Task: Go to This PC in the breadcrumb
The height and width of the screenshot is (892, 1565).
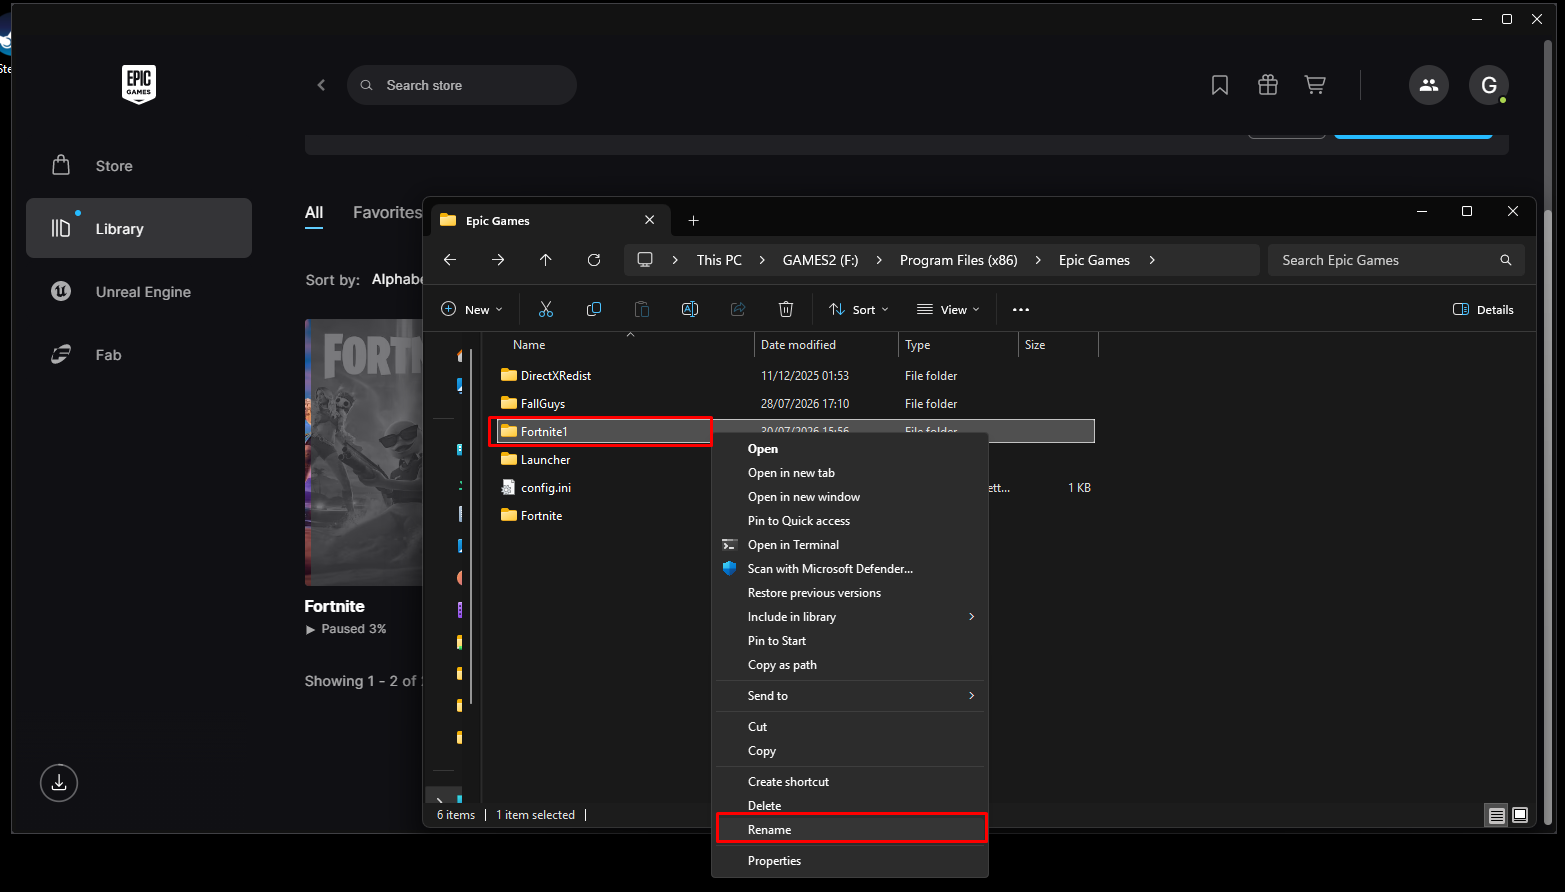Action: 720,260
